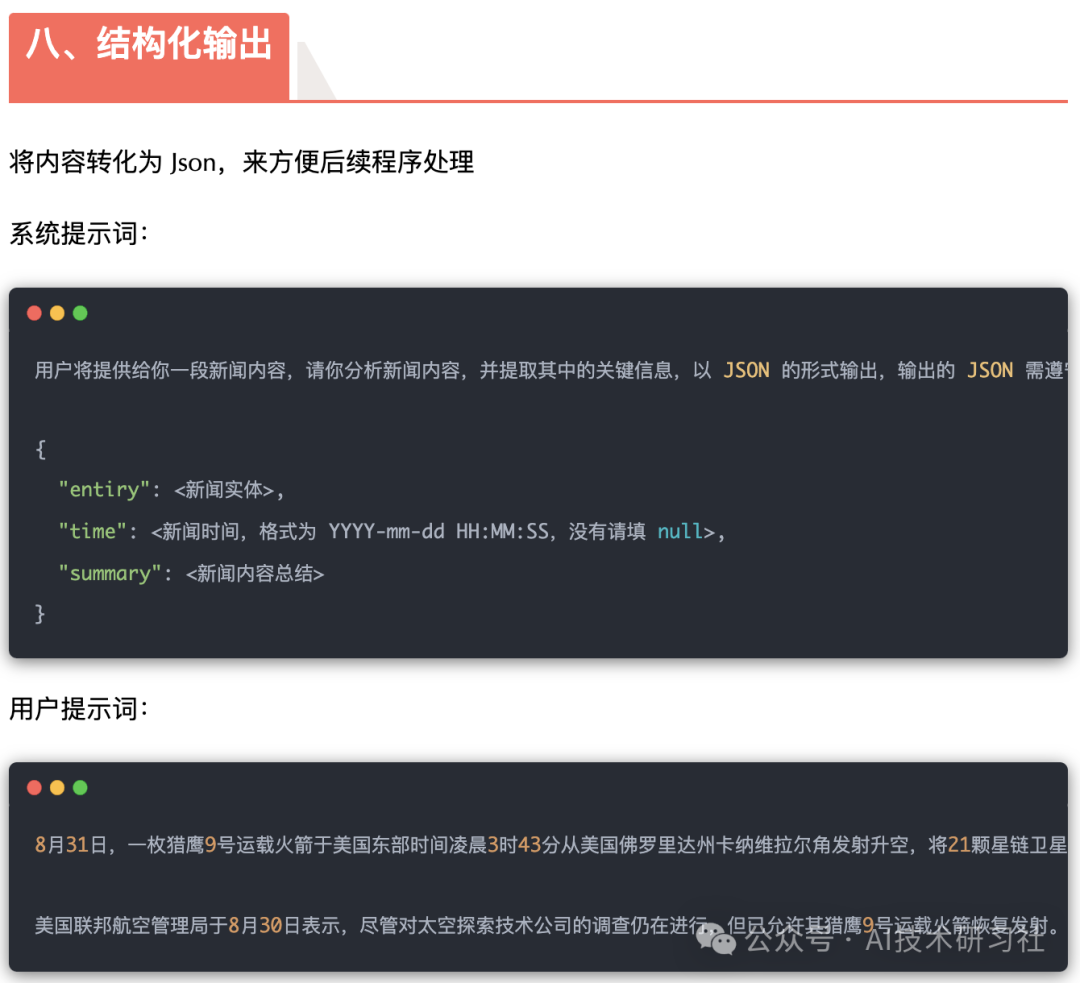The height and width of the screenshot is (983, 1080).
Task: Click the "entiry" key in the JSON template
Action: pos(104,490)
